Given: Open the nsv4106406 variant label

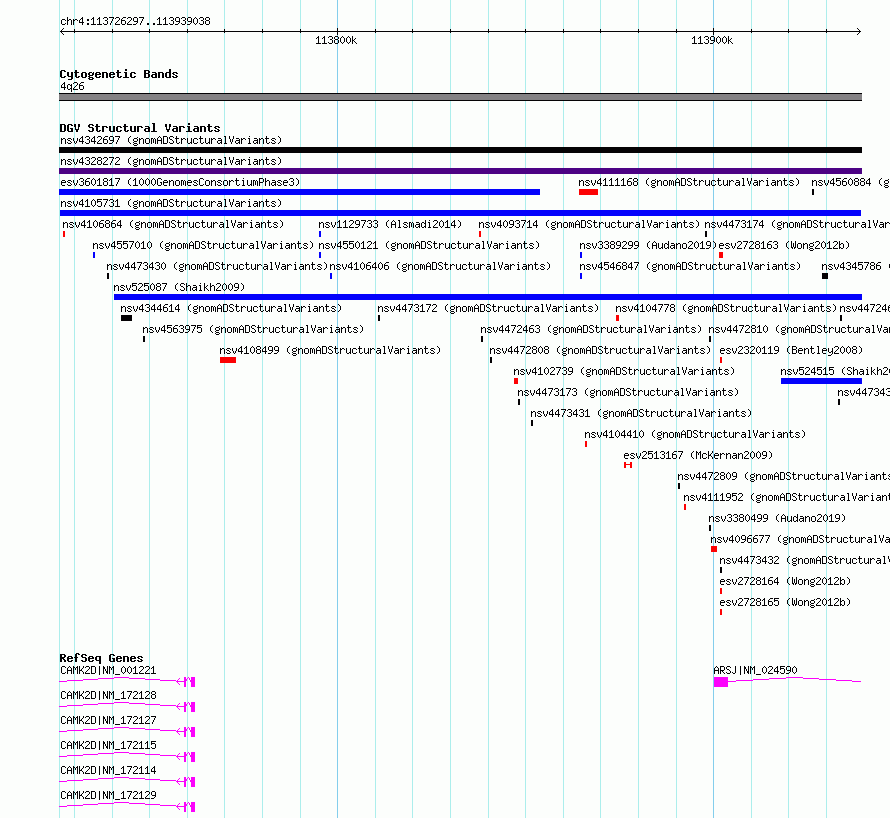Looking at the screenshot, I should [440, 266].
